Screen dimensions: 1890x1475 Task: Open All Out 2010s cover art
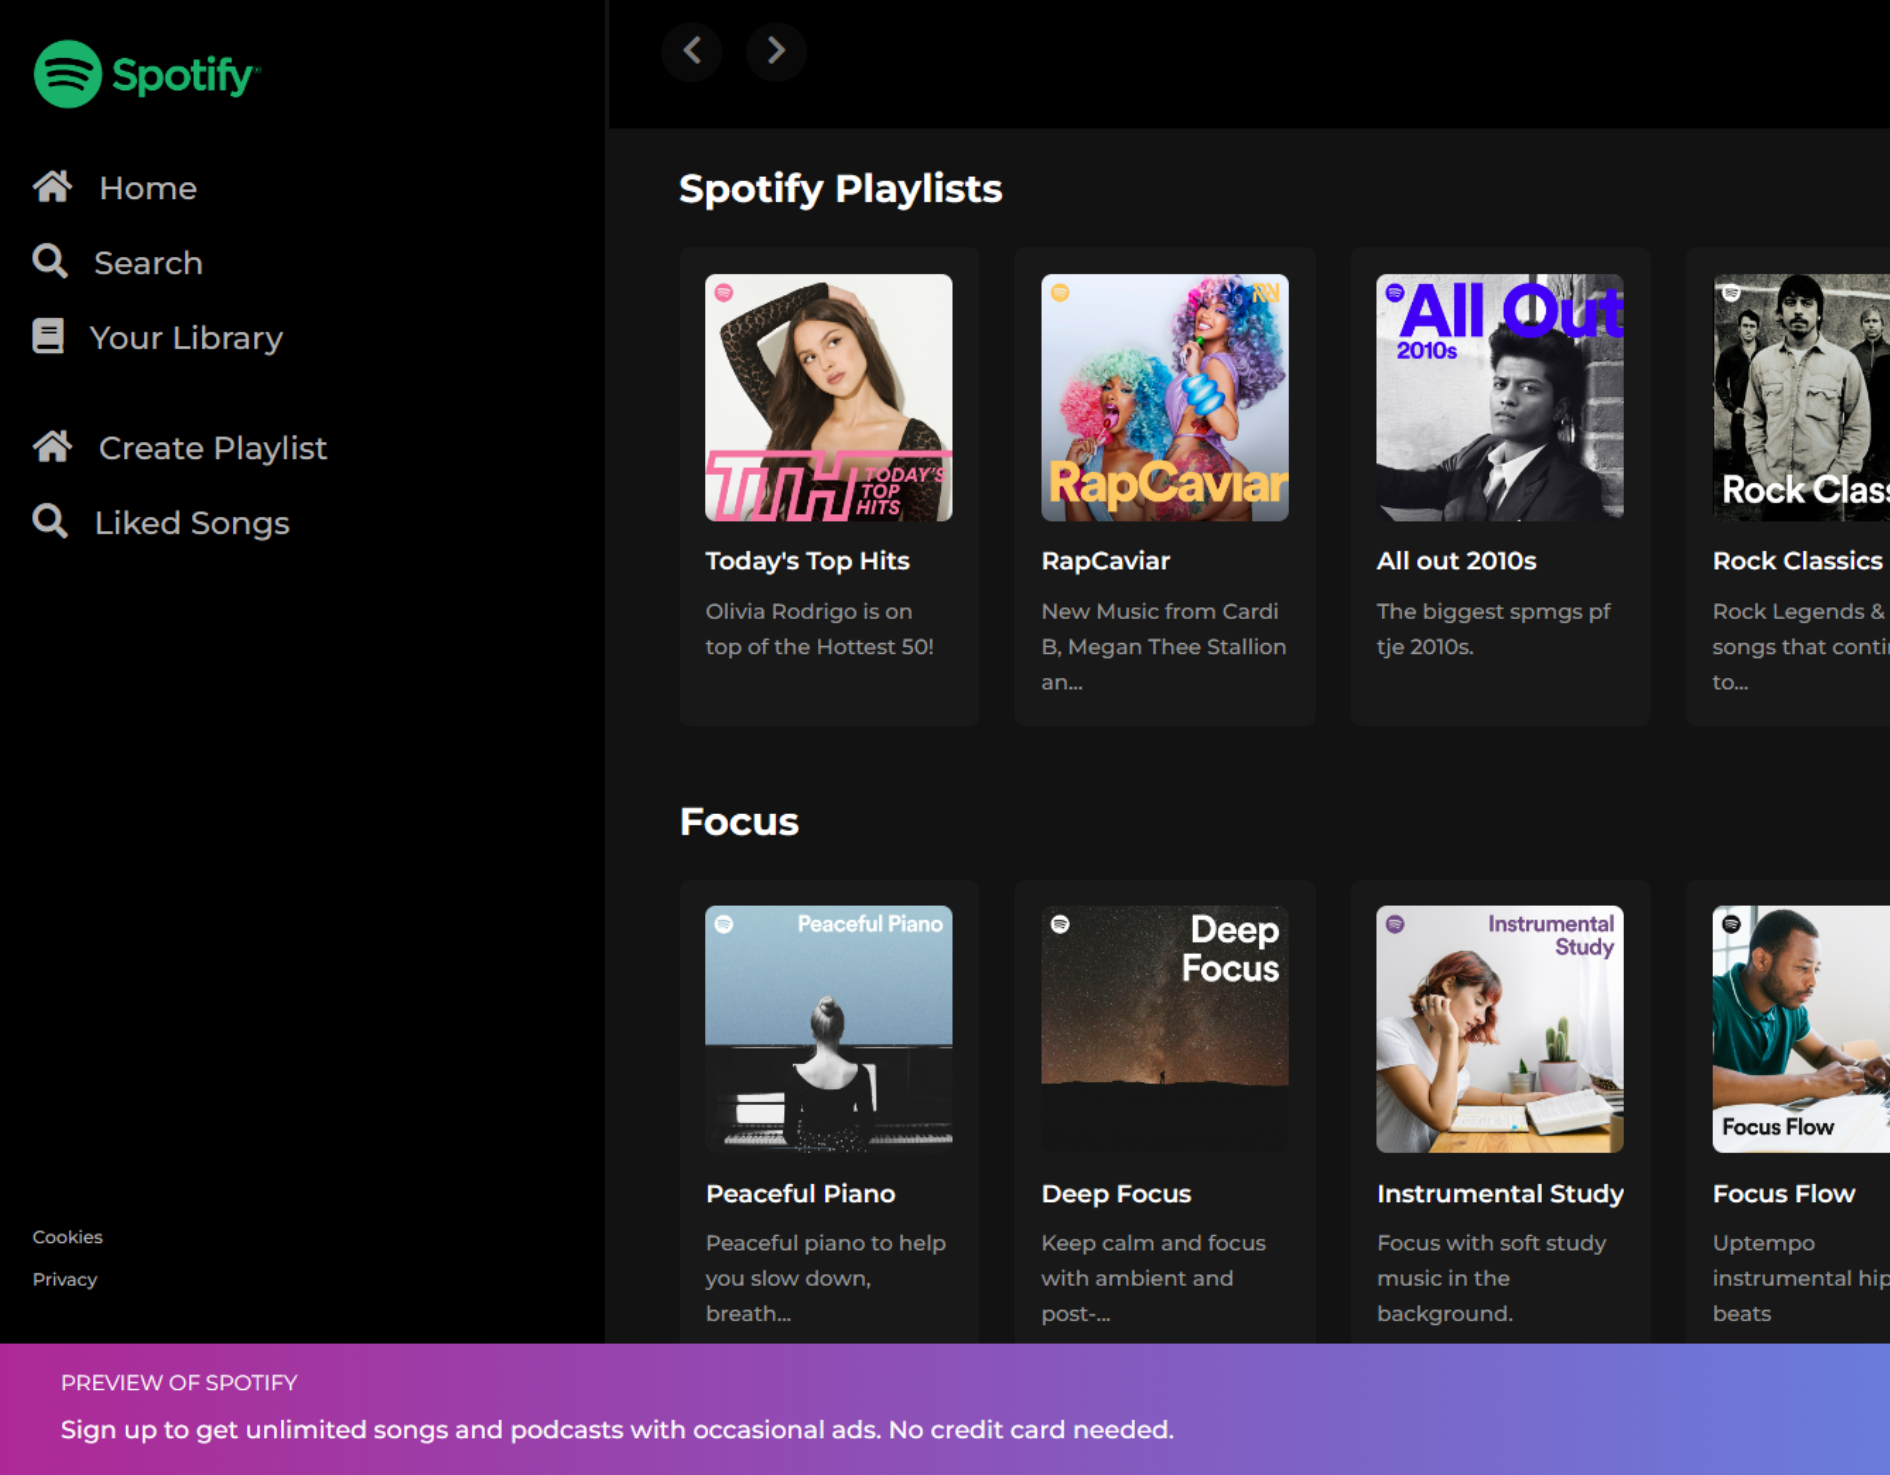tap(1500, 398)
